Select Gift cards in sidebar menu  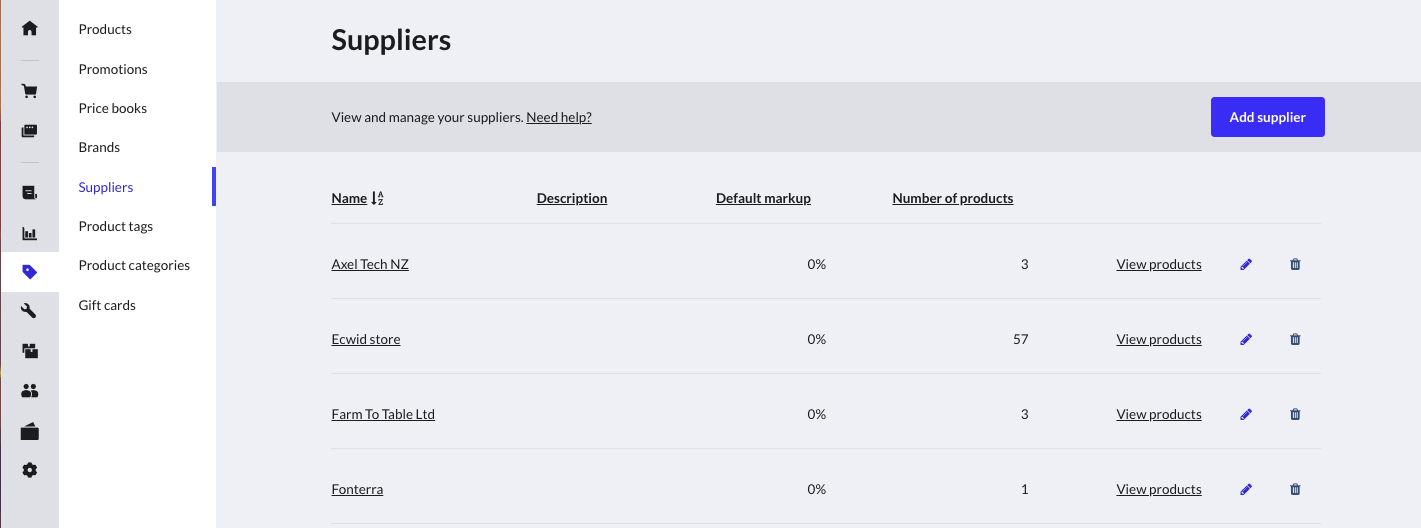point(107,305)
